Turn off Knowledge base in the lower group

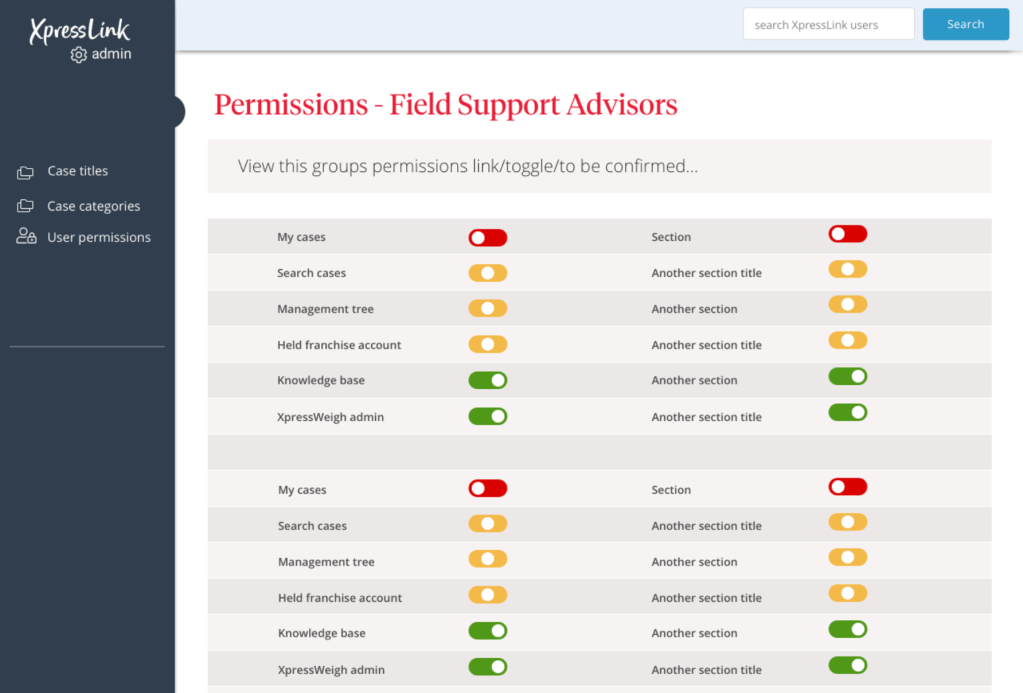tap(488, 632)
